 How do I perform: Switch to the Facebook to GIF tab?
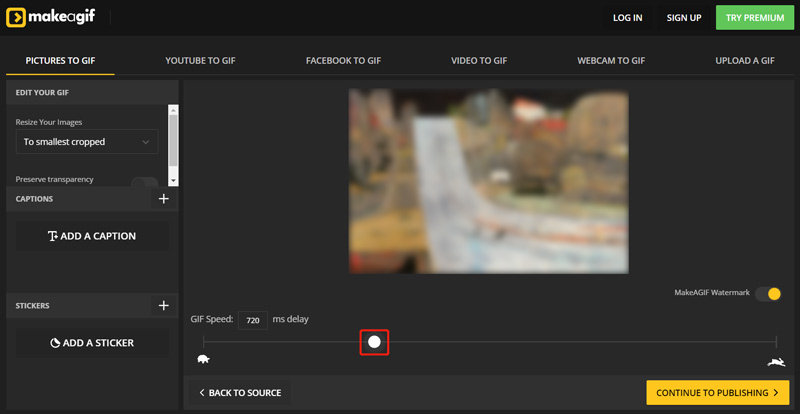tap(343, 61)
